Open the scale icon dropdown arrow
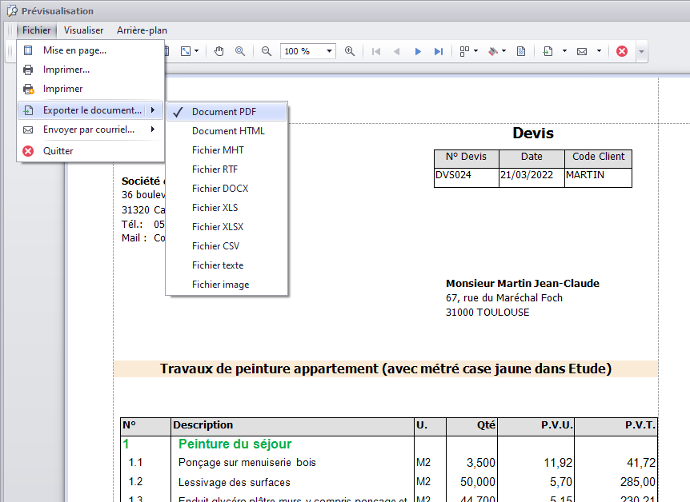690x502 pixels. tap(197, 51)
